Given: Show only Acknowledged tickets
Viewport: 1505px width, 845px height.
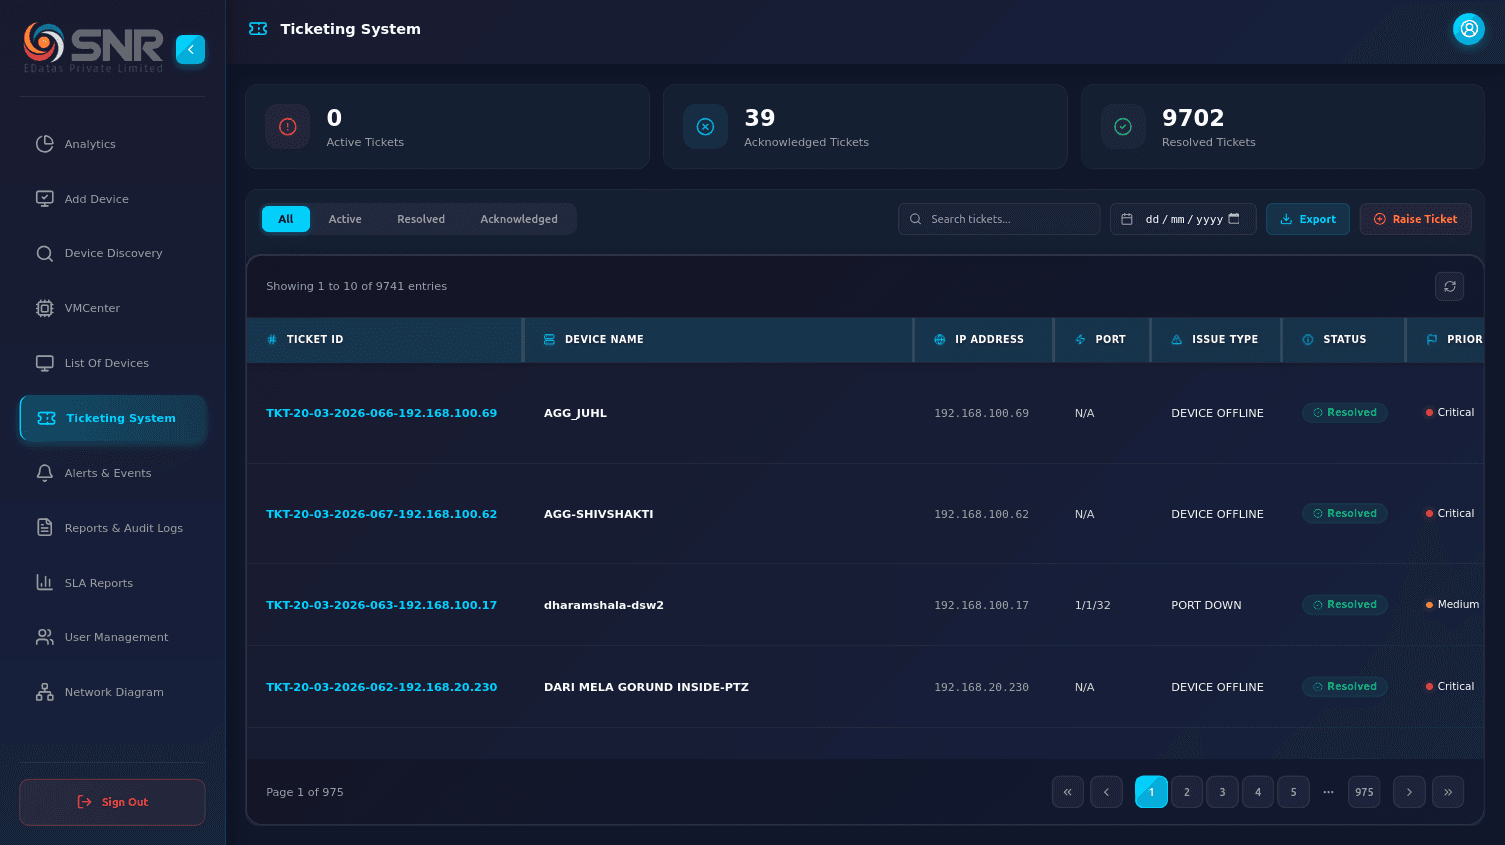Looking at the screenshot, I should click(x=518, y=219).
